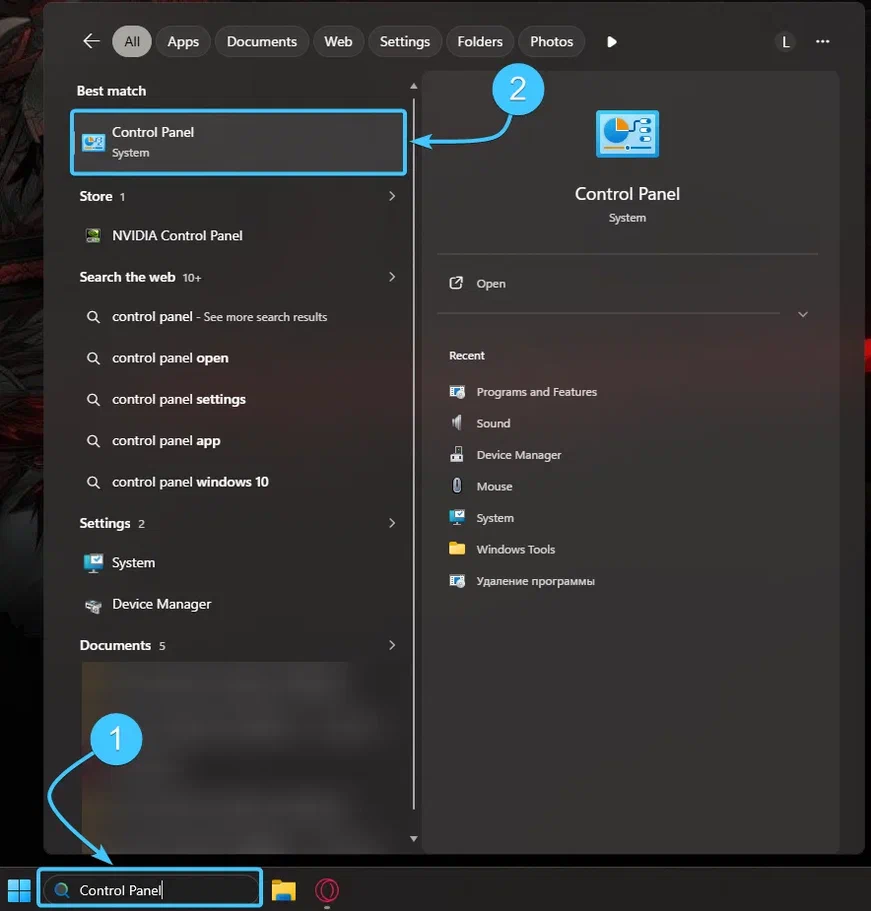The height and width of the screenshot is (911, 871).
Task: Select web suggestion 'control panel windows 10'
Action: (x=238, y=482)
